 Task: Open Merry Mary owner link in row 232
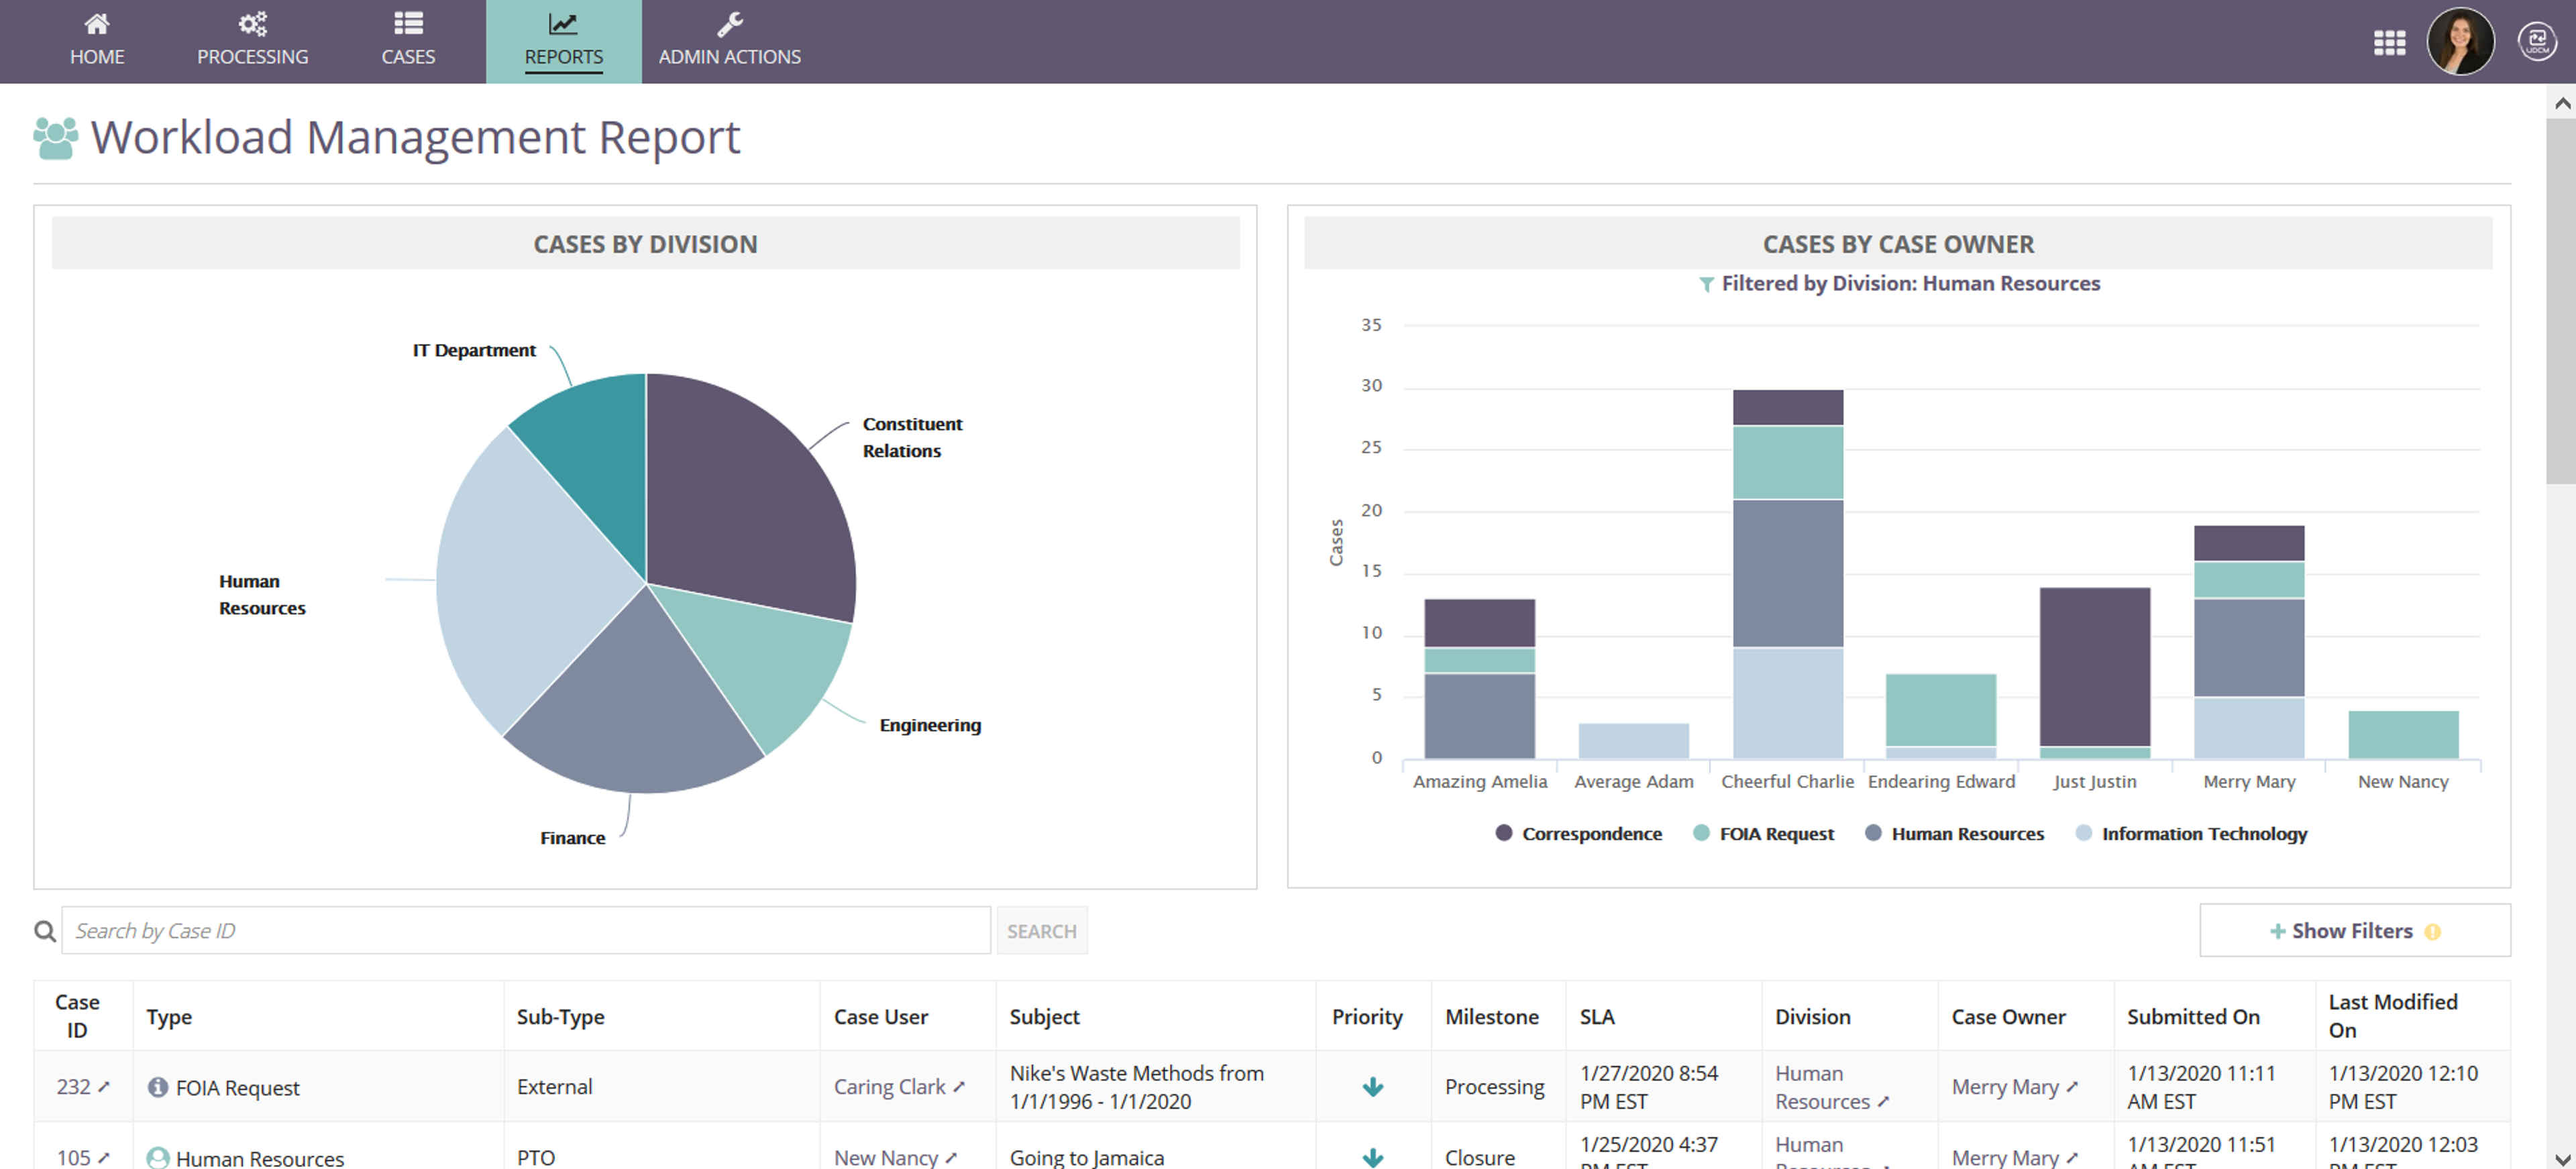(x=2004, y=1086)
